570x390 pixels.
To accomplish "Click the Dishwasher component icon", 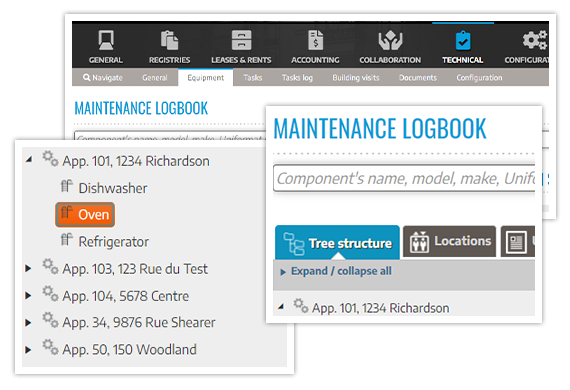I will (x=67, y=186).
